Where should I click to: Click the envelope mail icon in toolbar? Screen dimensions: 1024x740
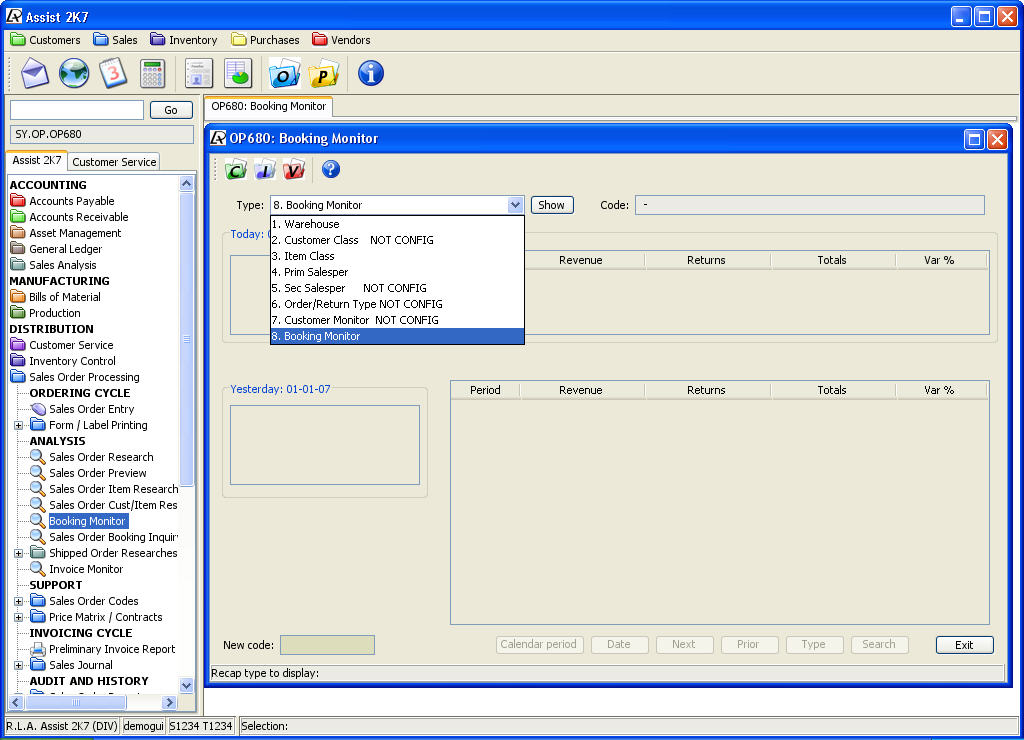tap(35, 73)
